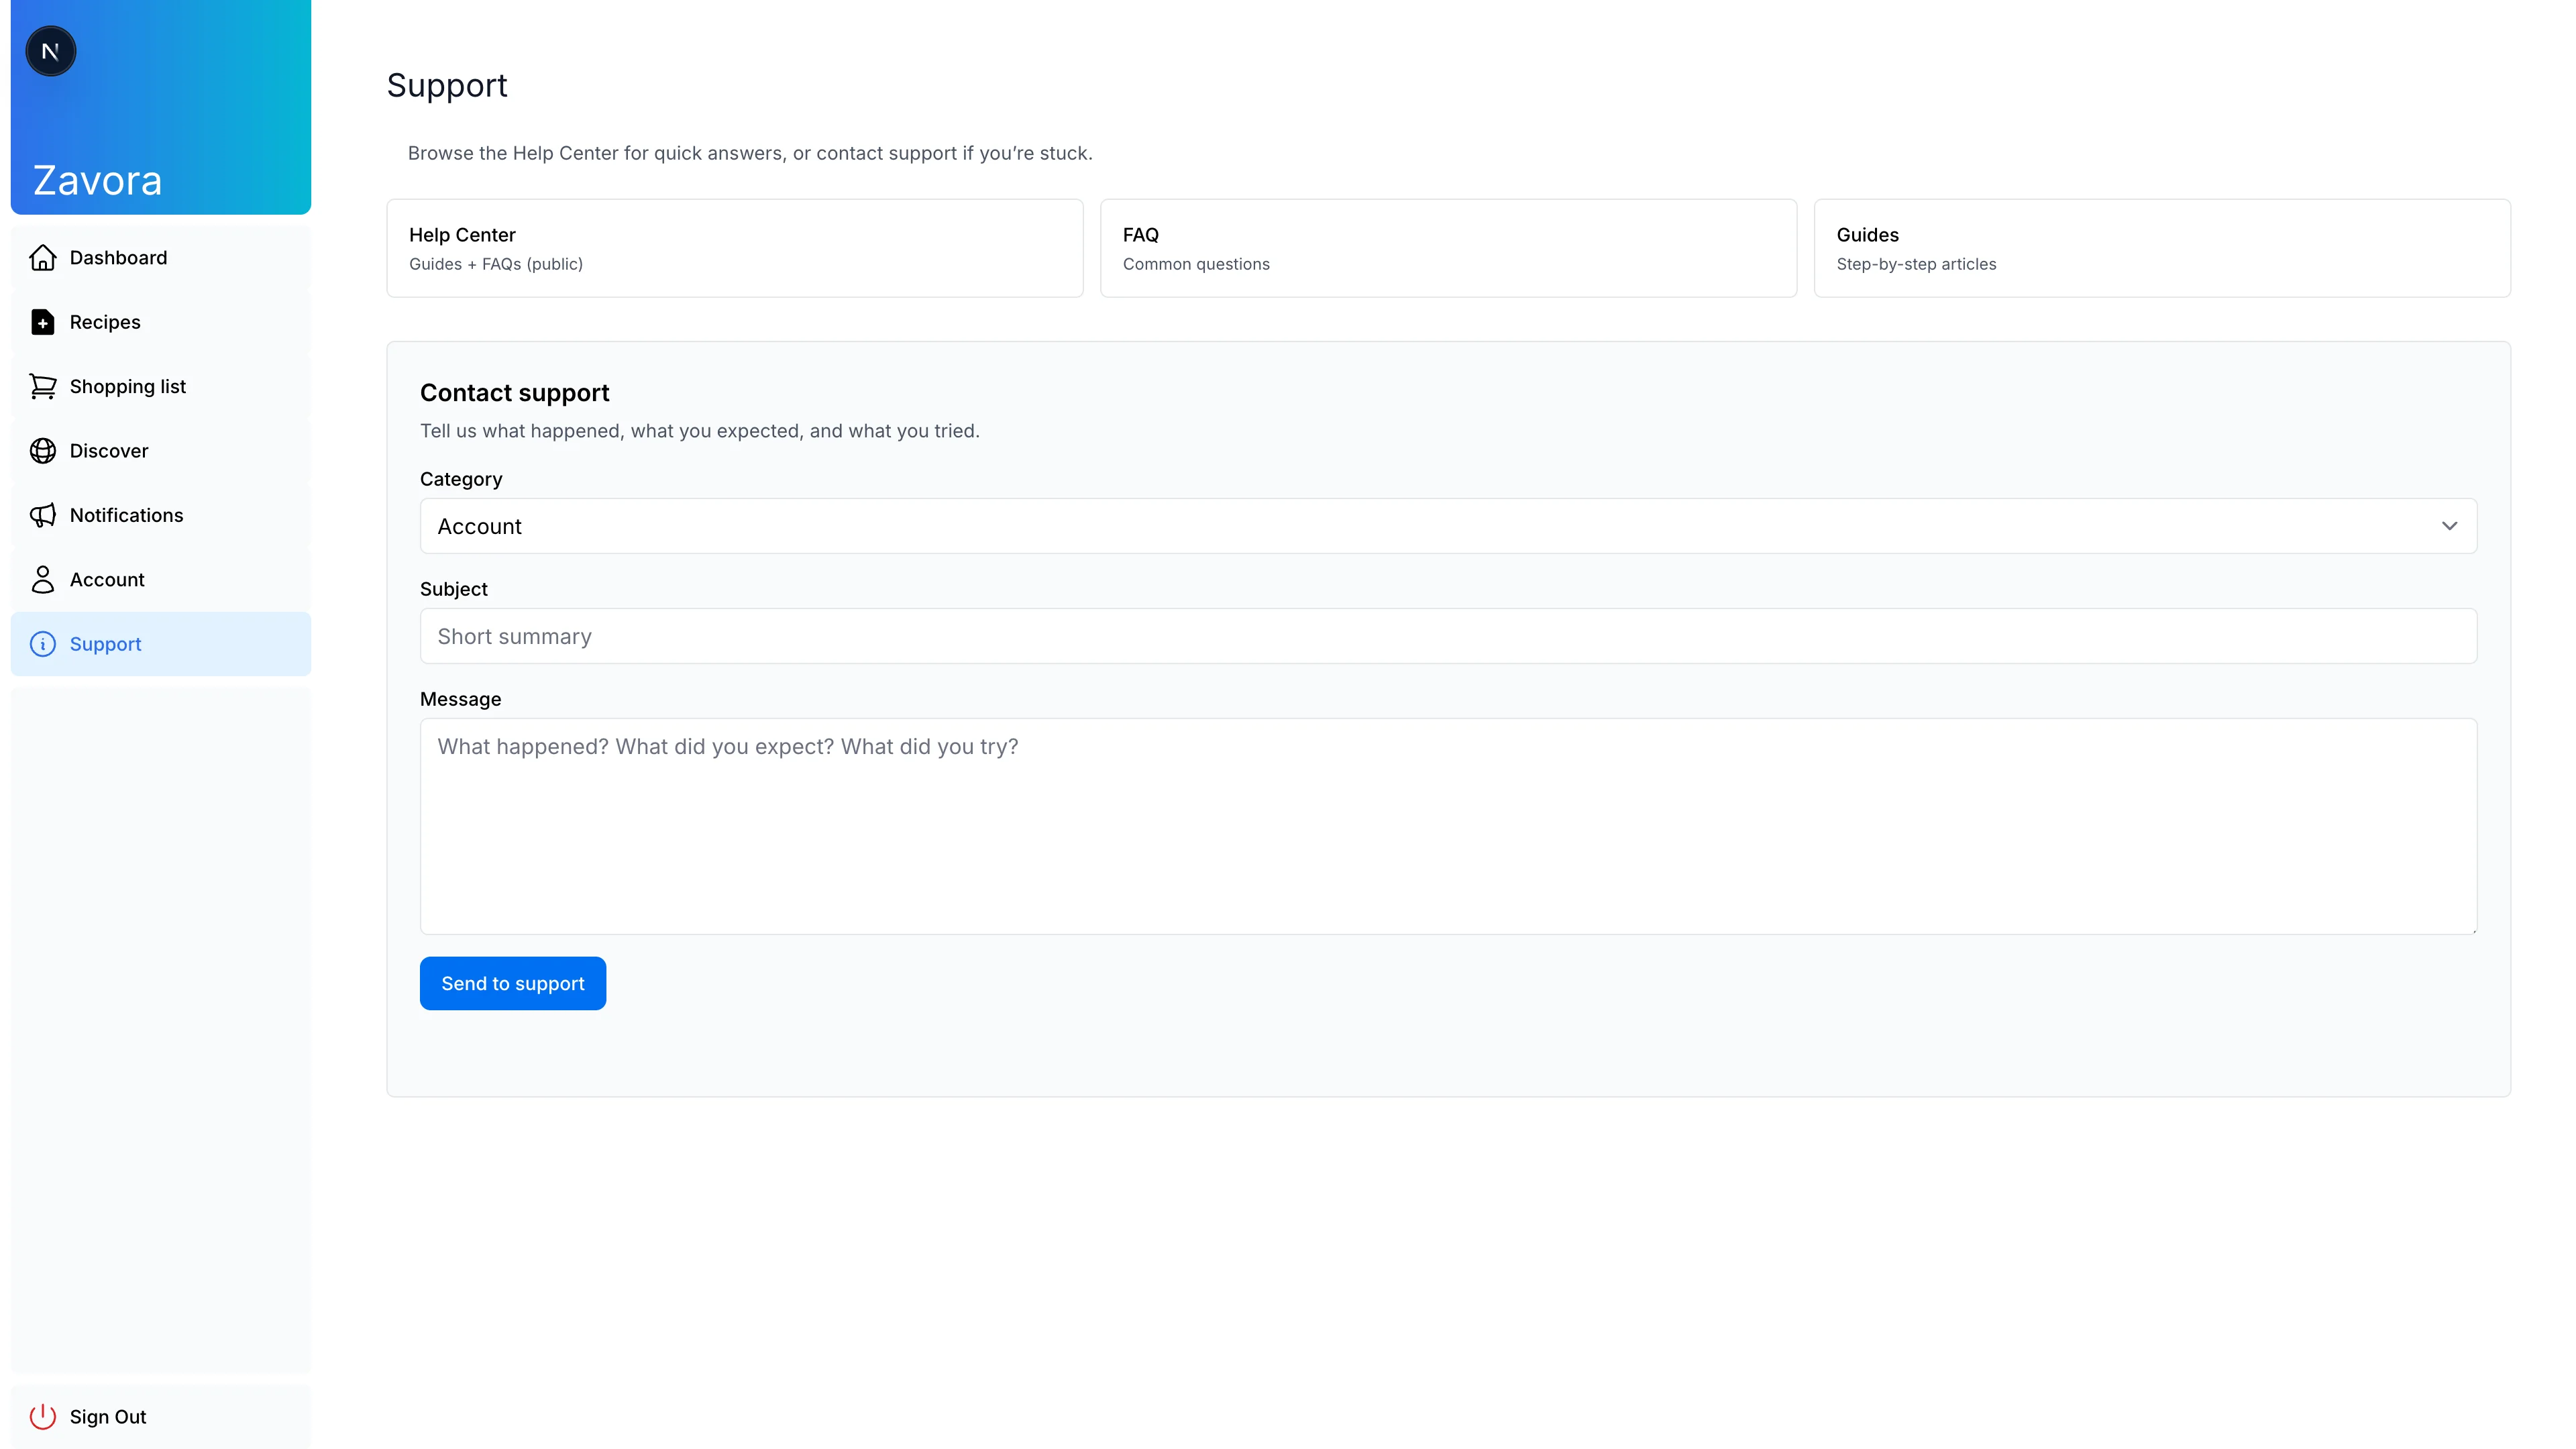This screenshot has height=1449, width=2576.
Task: Click the red Sign Out power icon
Action: click(x=42, y=1416)
